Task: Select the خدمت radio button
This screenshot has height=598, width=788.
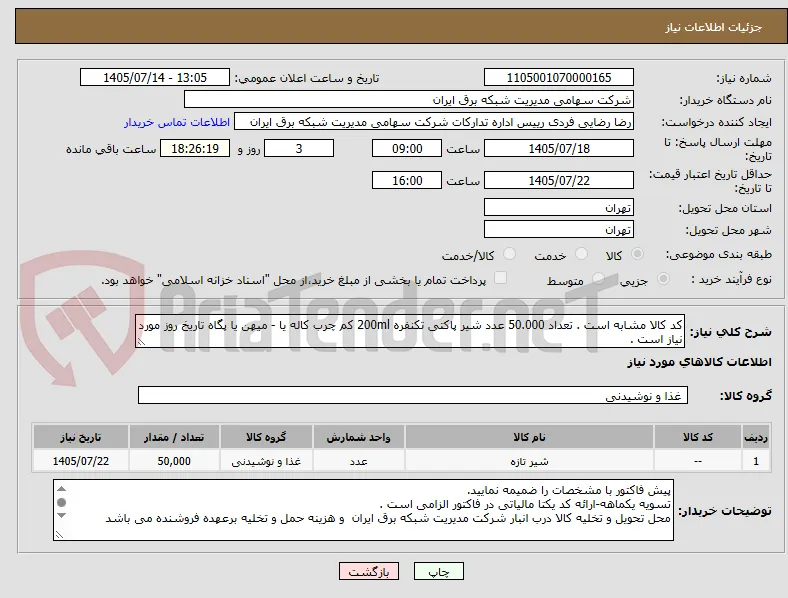Action: coord(581,254)
